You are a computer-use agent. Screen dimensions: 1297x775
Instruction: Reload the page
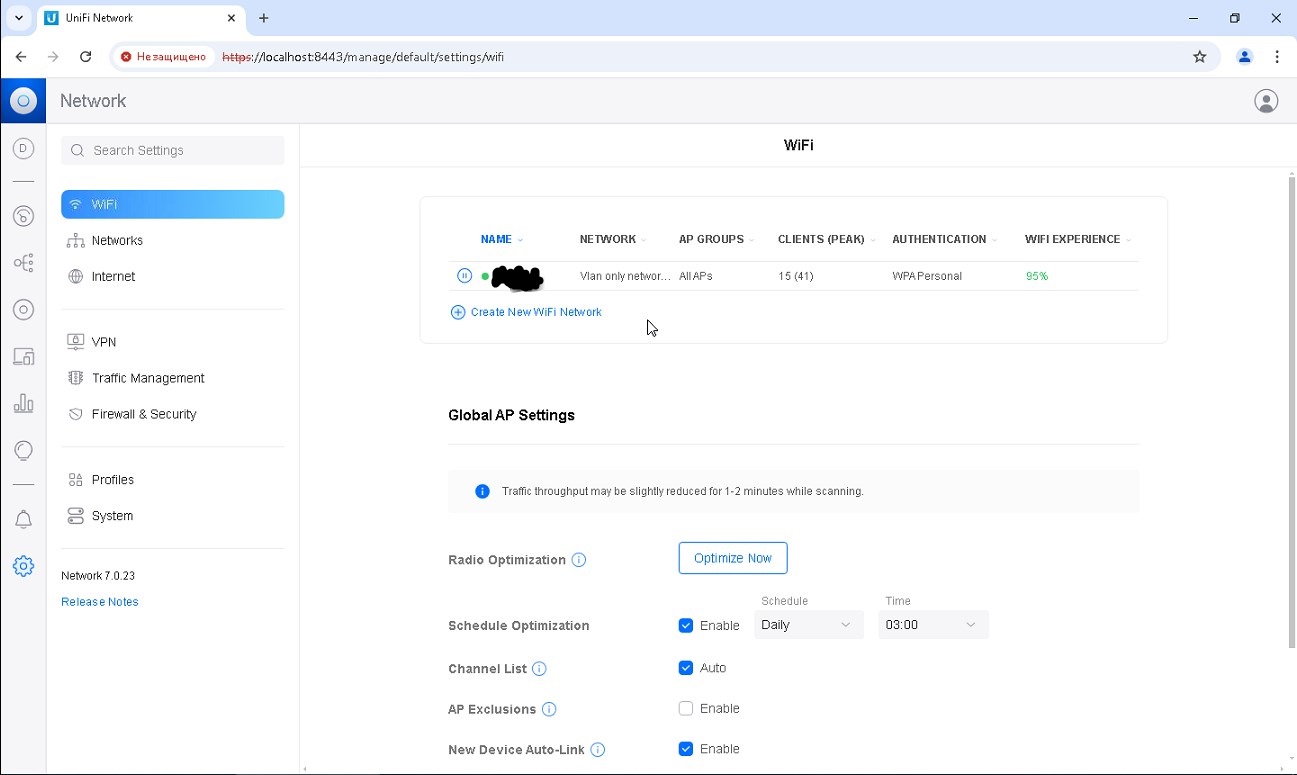86,57
